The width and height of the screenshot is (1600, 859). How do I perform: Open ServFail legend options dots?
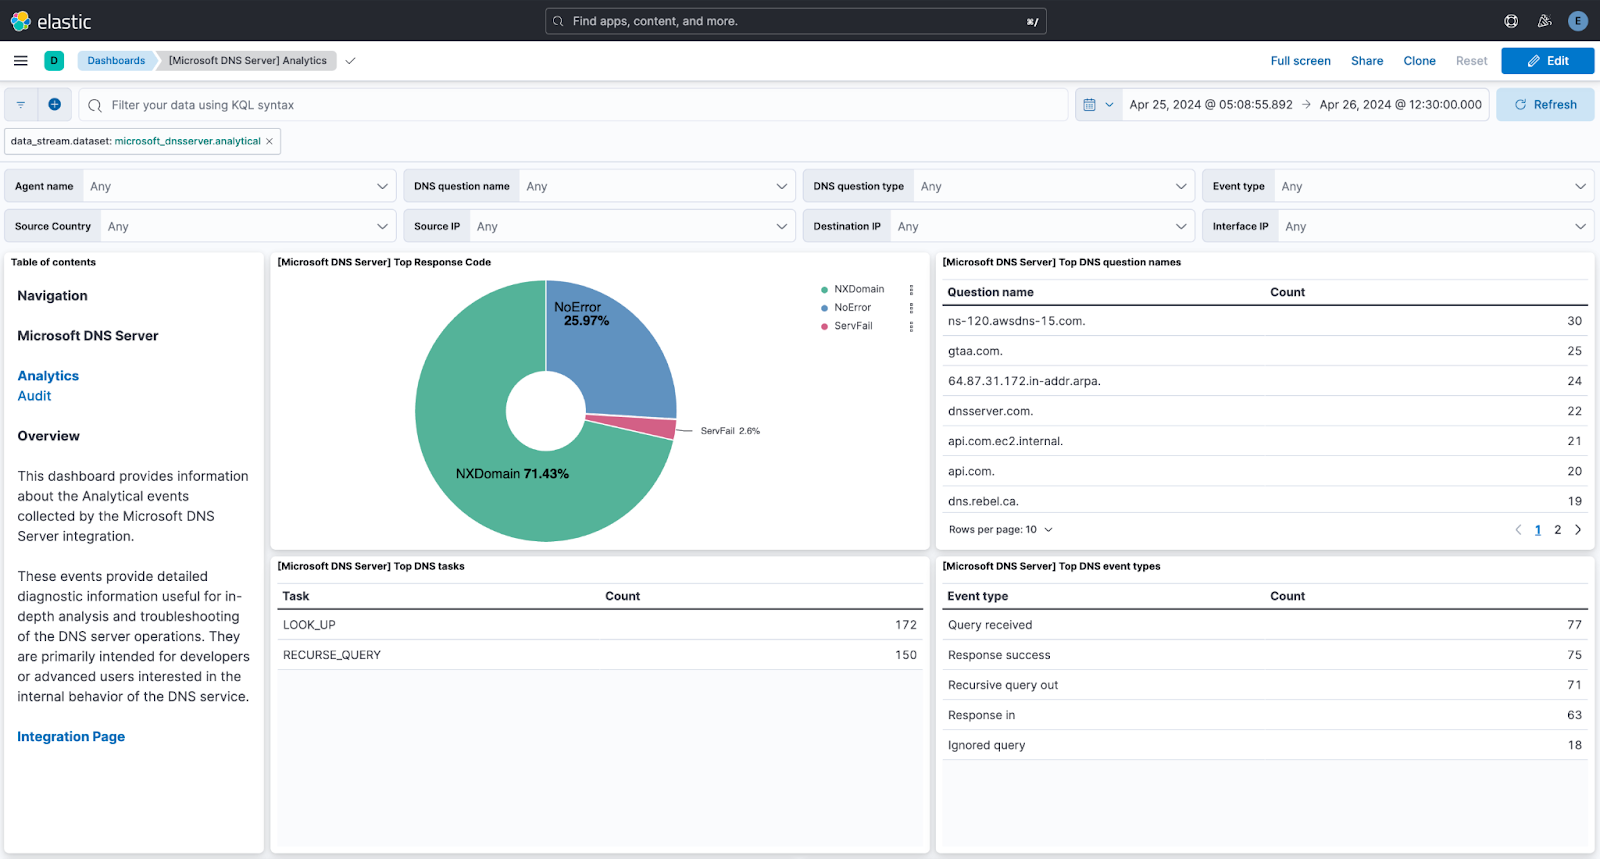[911, 327]
